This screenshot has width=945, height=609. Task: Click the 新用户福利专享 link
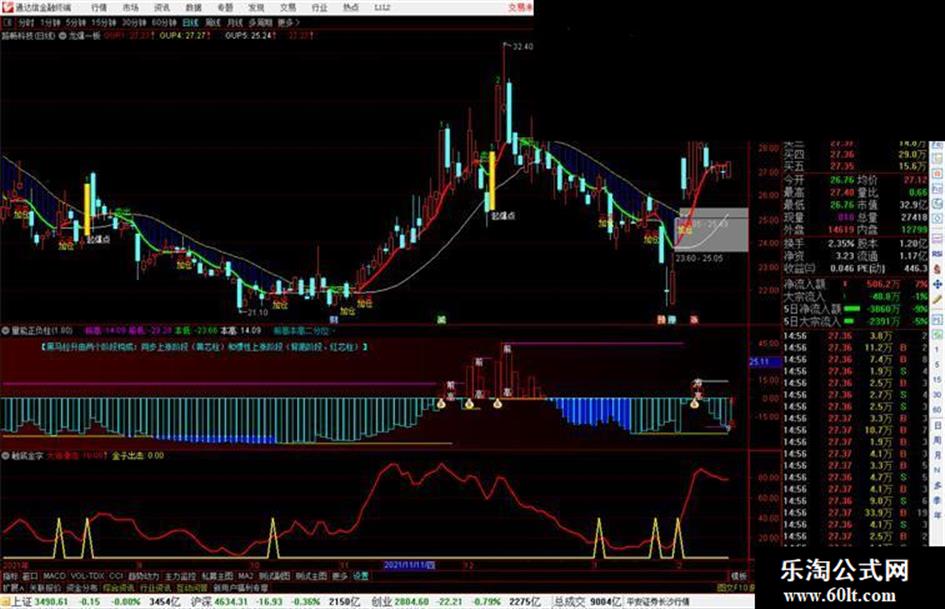click(240, 587)
